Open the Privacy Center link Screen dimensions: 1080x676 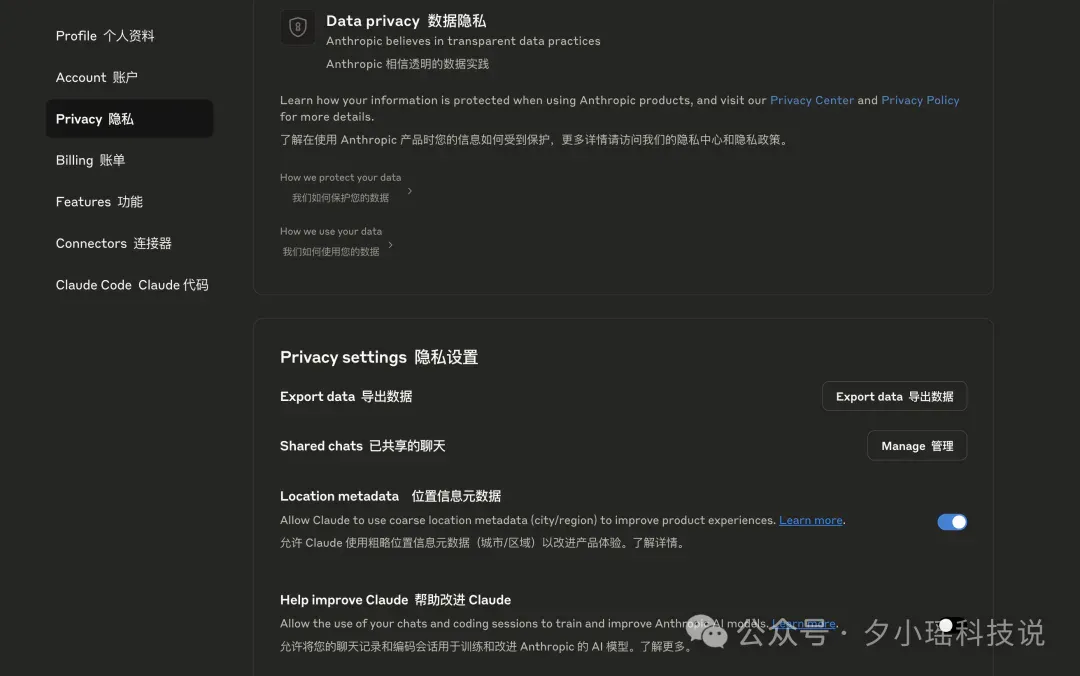(811, 100)
